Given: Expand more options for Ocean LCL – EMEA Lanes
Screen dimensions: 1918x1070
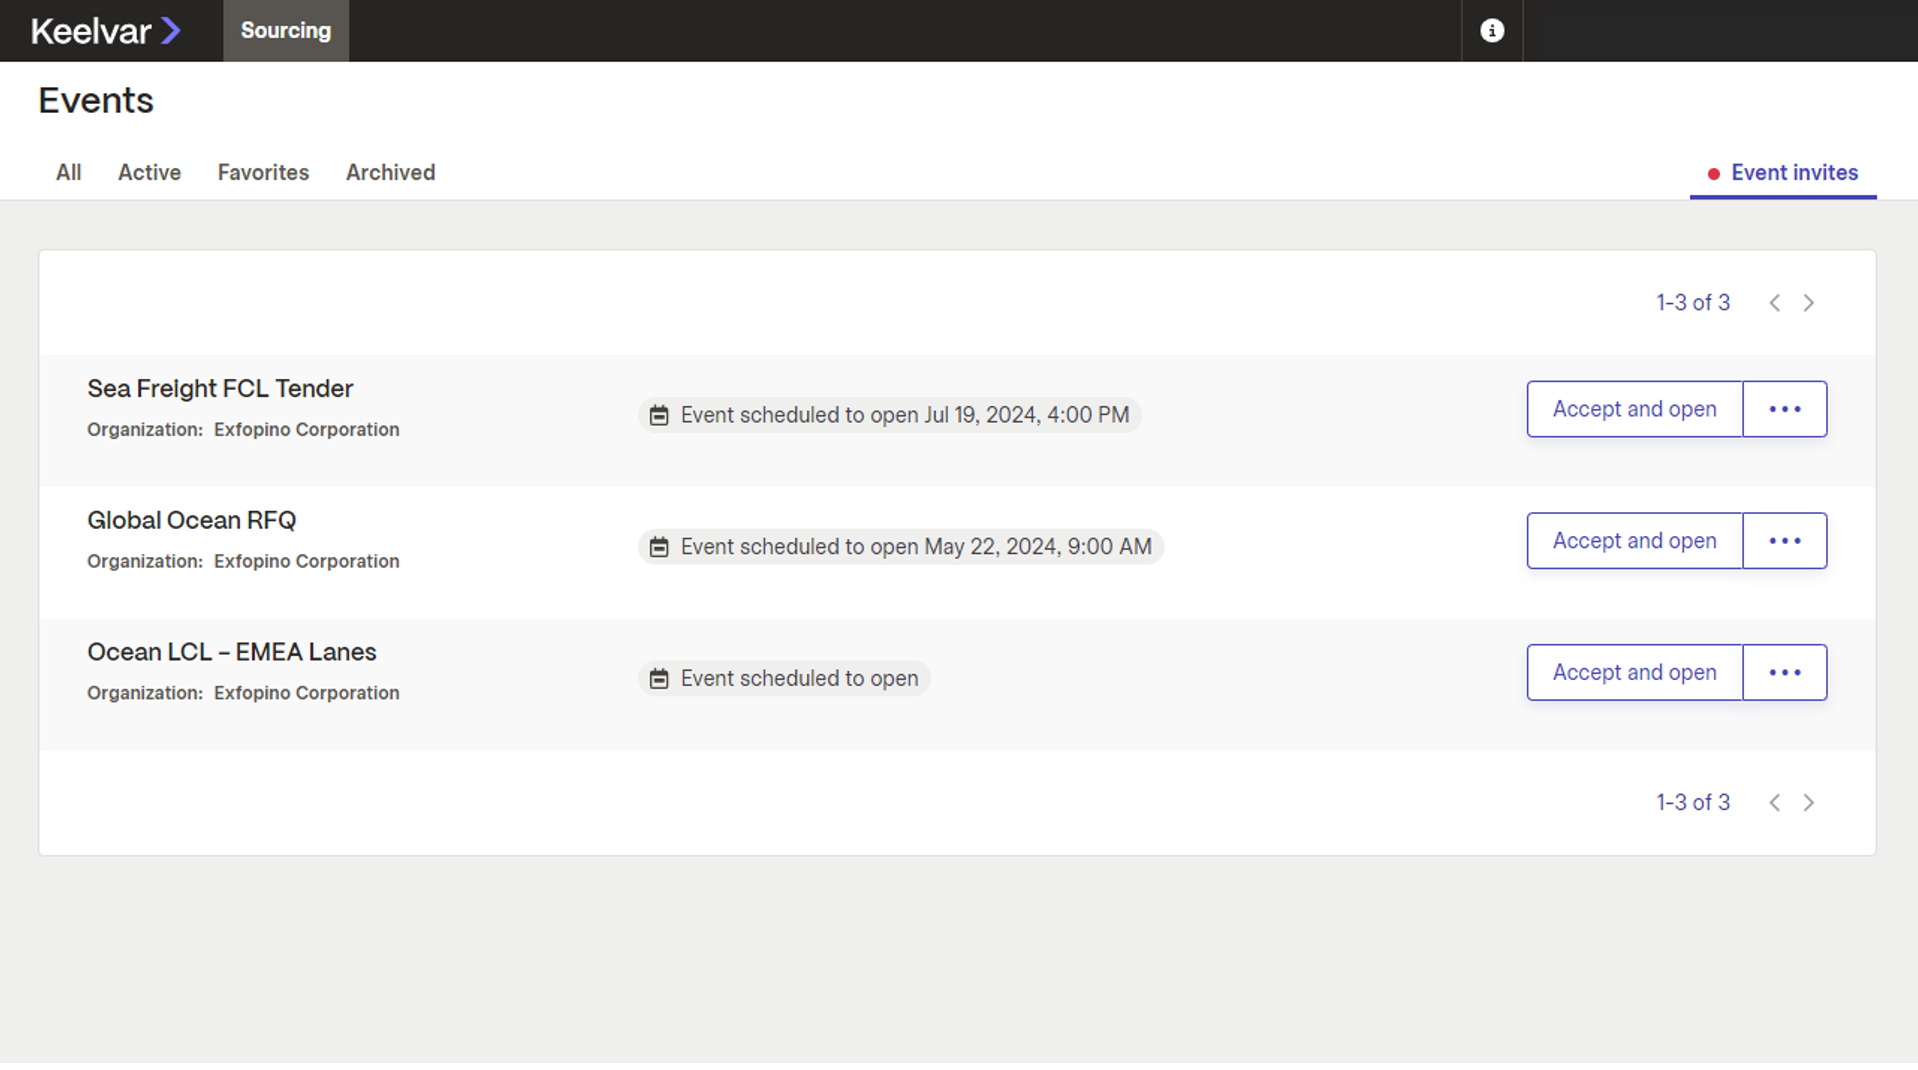Looking at the screenshot, I should pos(1784,673).
